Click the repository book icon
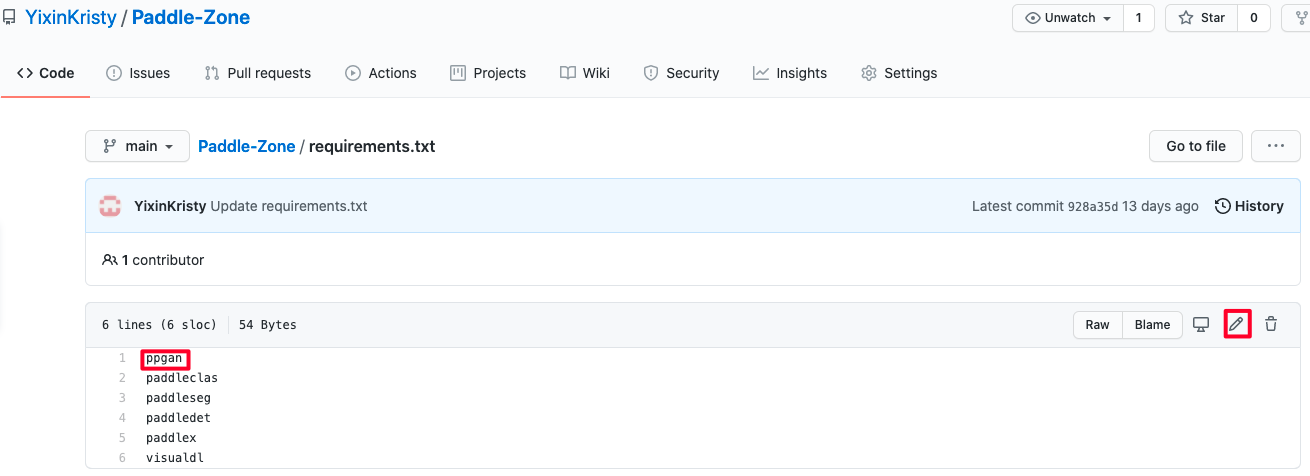Screen dimensions: 1310x476 point(9,18)
